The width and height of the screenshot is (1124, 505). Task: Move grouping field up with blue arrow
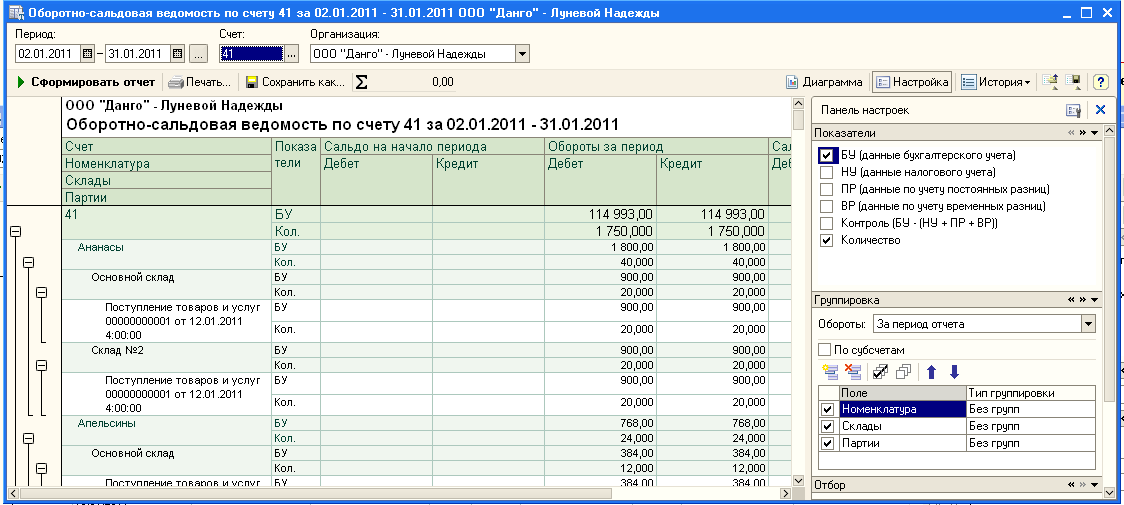931,372
